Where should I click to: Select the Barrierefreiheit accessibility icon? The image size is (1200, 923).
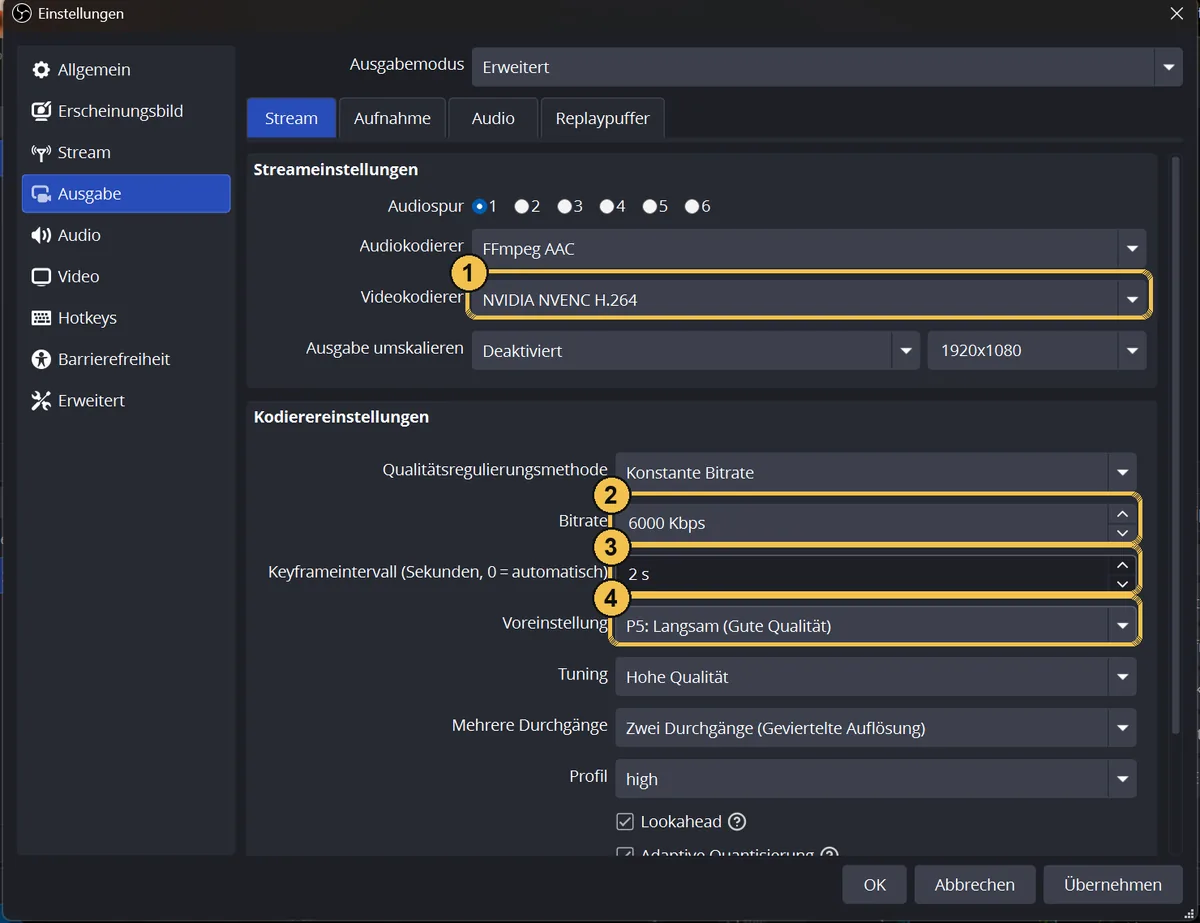click(x=41, y=359)
